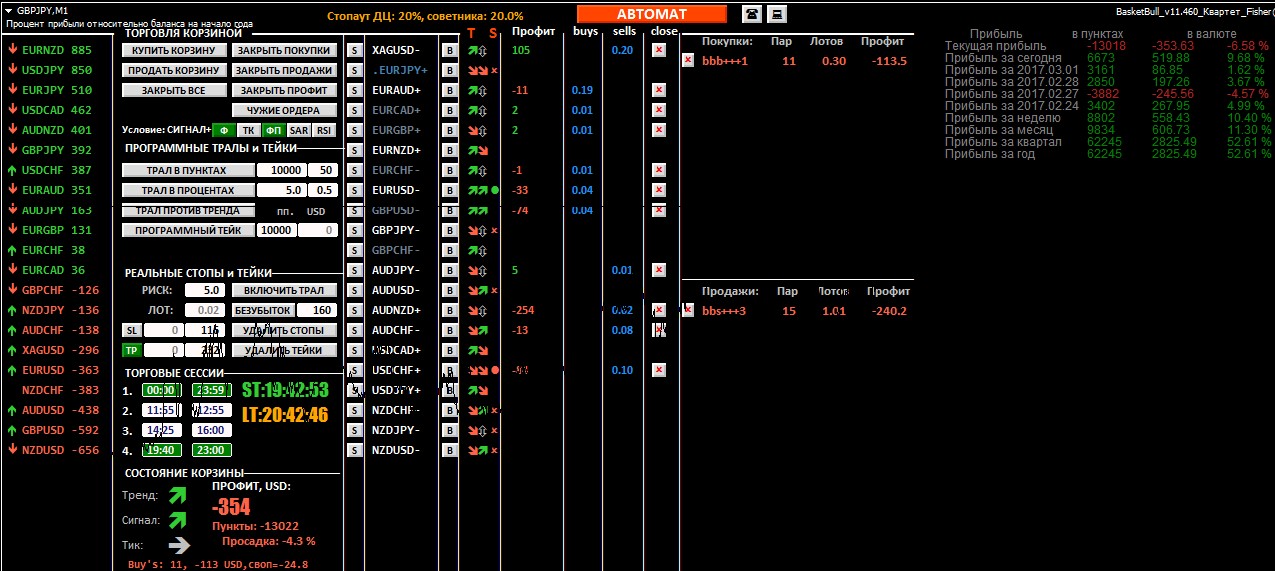Image resolution: width=1275 pixels, height=571 pixels.
Task: Click ТРАЛ В ПУНКТАХ button
Action: 187,170
